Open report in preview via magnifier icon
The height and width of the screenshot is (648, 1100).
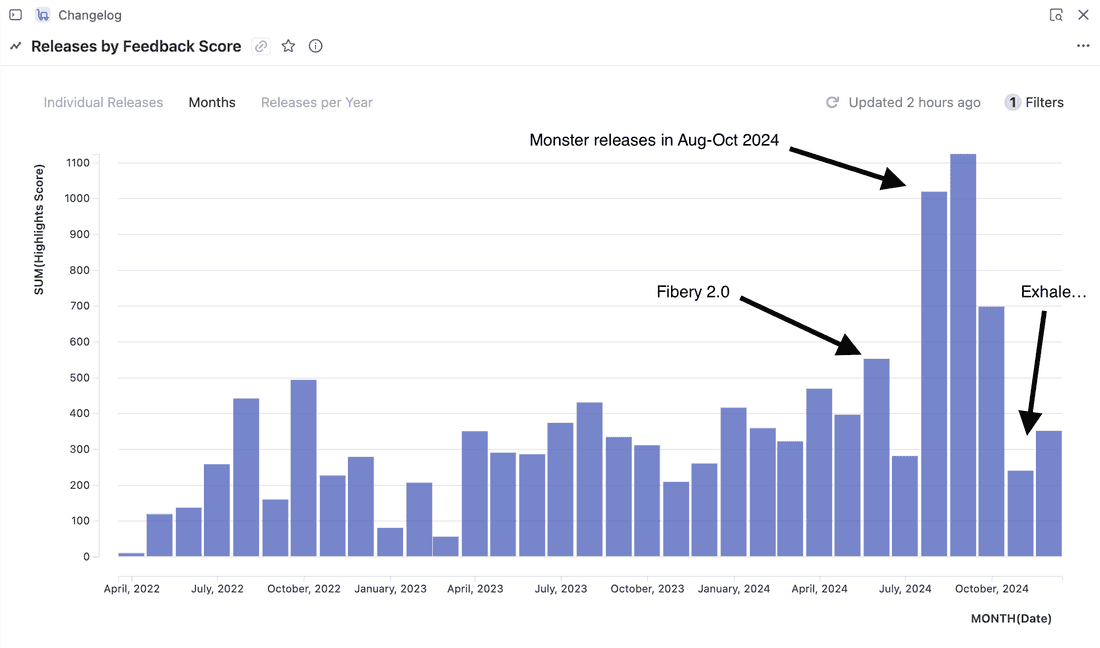[x=1056, y=15]
